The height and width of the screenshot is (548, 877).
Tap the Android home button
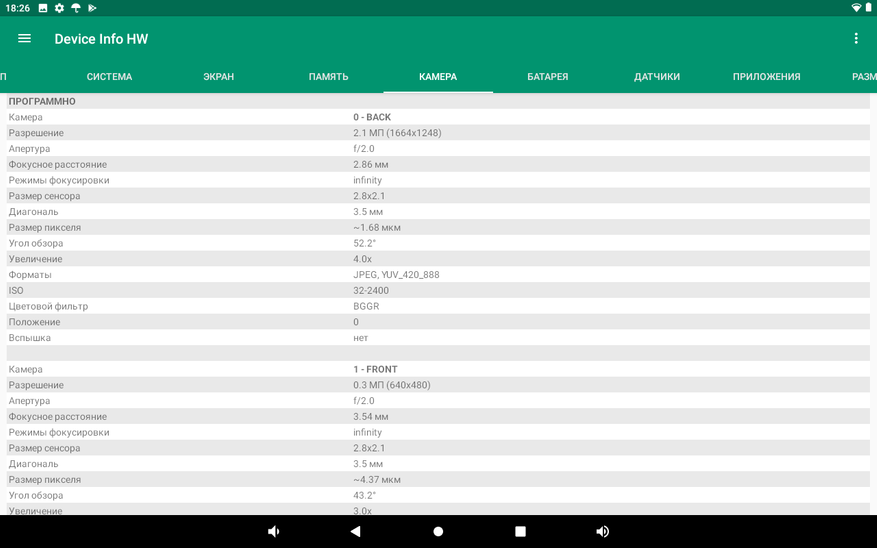(438, 531)
